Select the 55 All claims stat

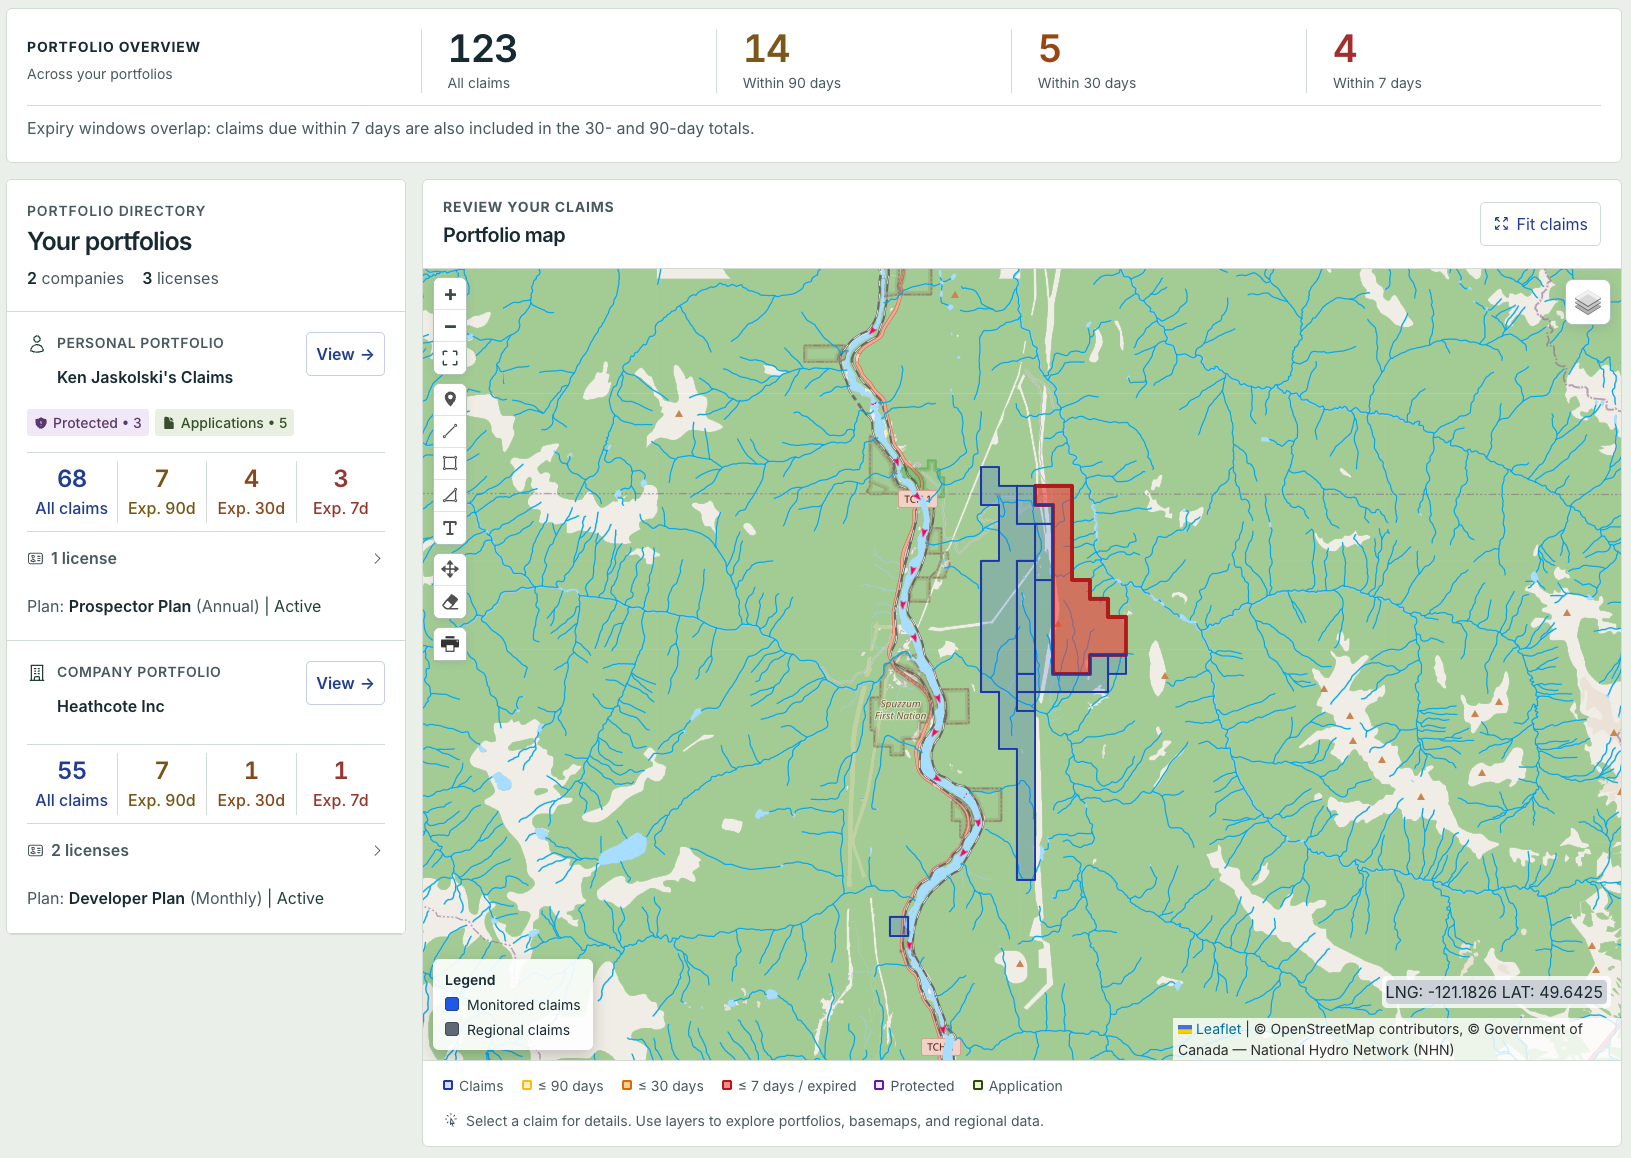click(x=72, y=784)
